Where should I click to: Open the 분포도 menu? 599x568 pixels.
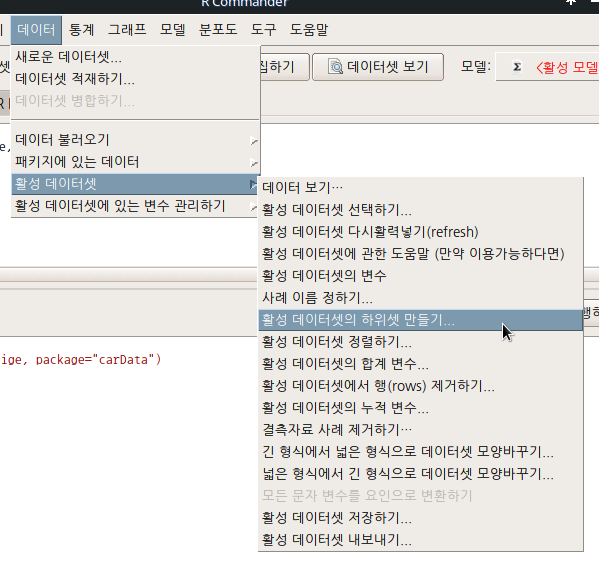click(218, 30)
